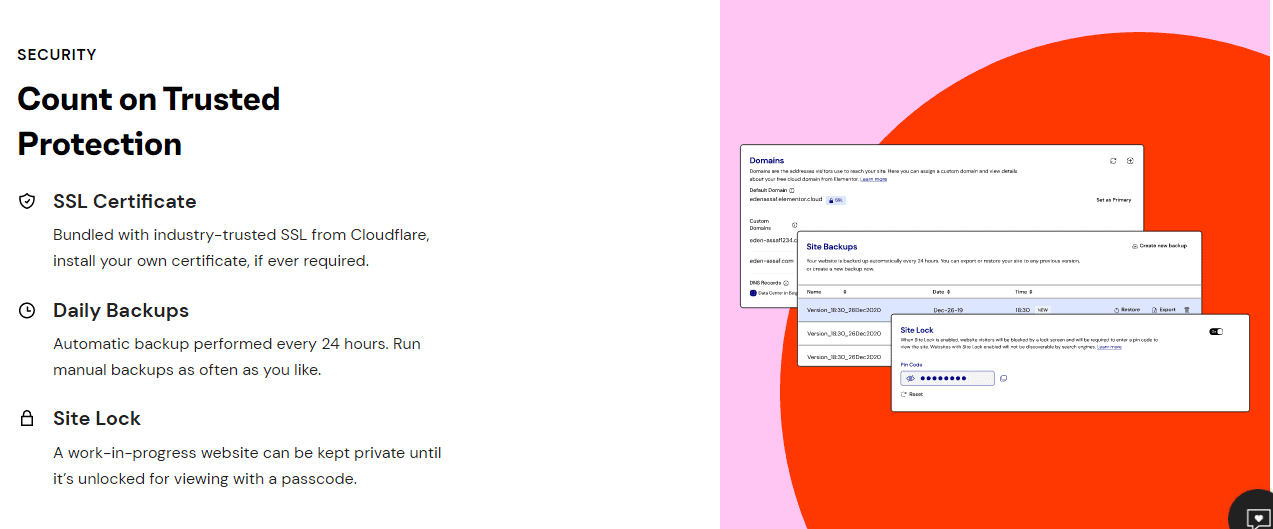Click Set as Primary in Domains panel
This screenshot has width=1273, height=529.
click(1113, 200)
